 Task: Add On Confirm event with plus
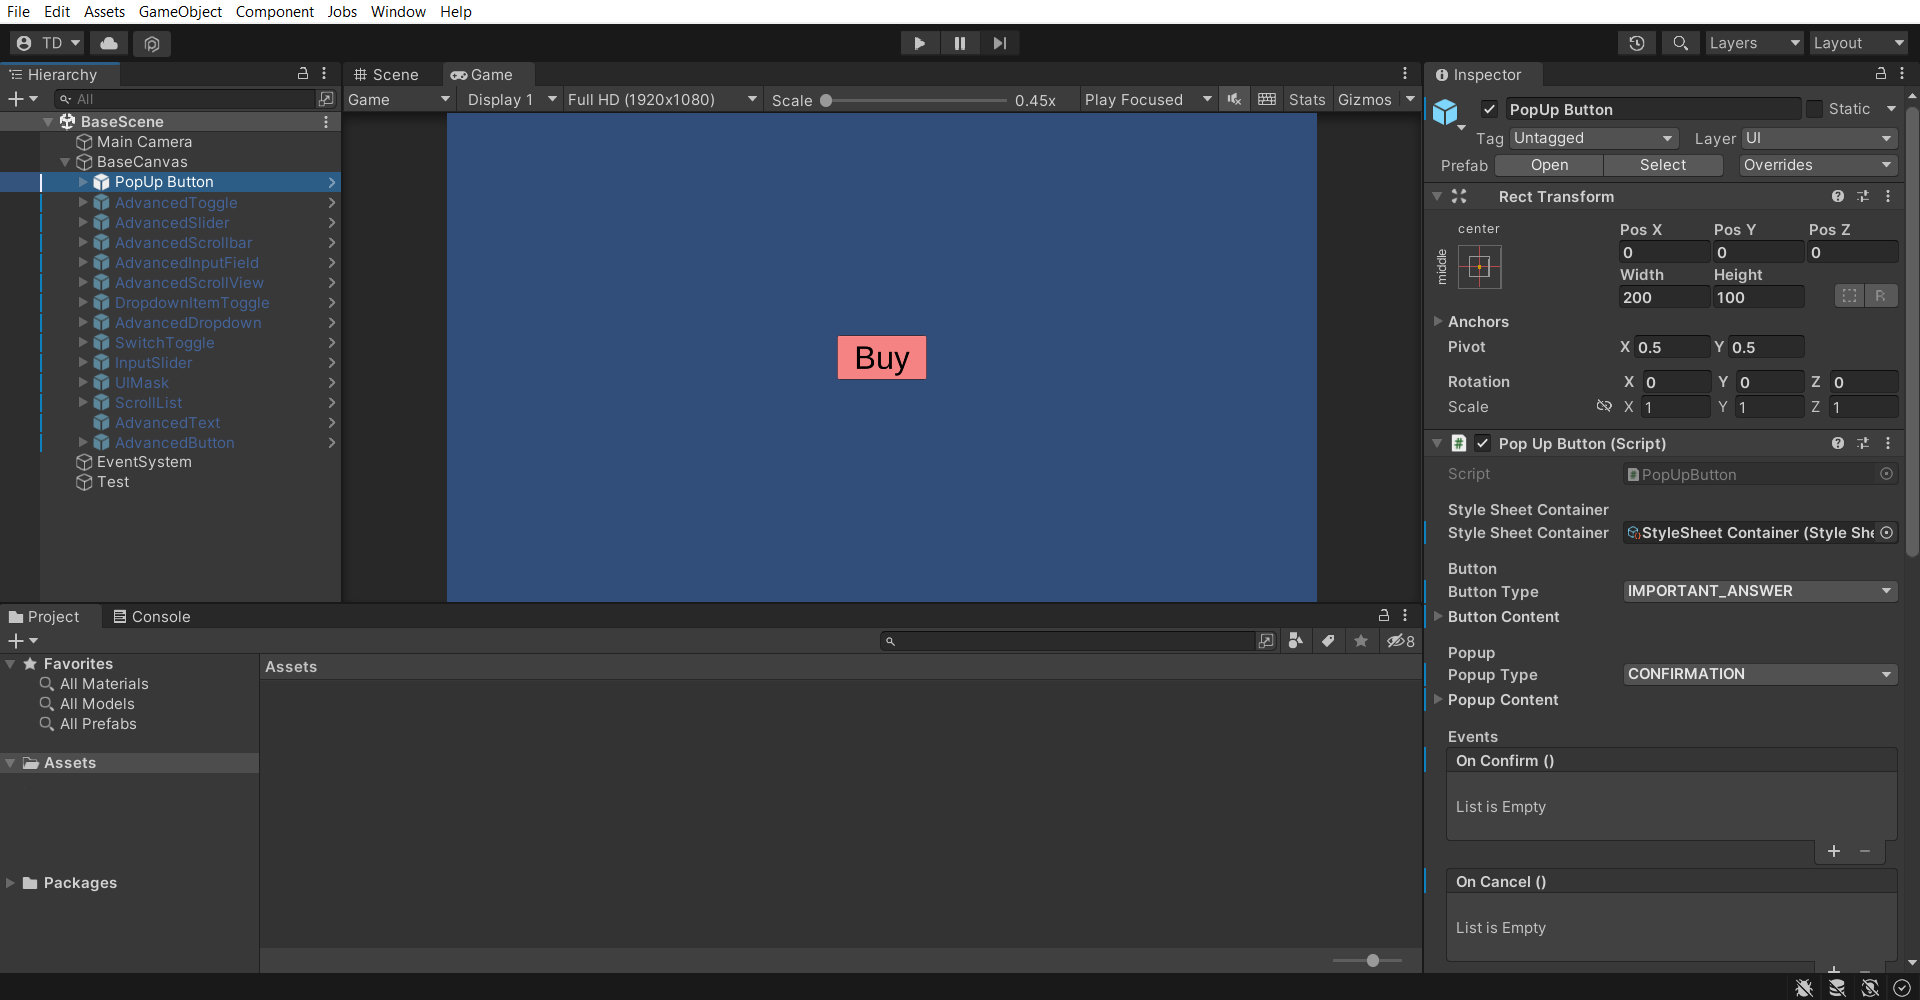1834,851
